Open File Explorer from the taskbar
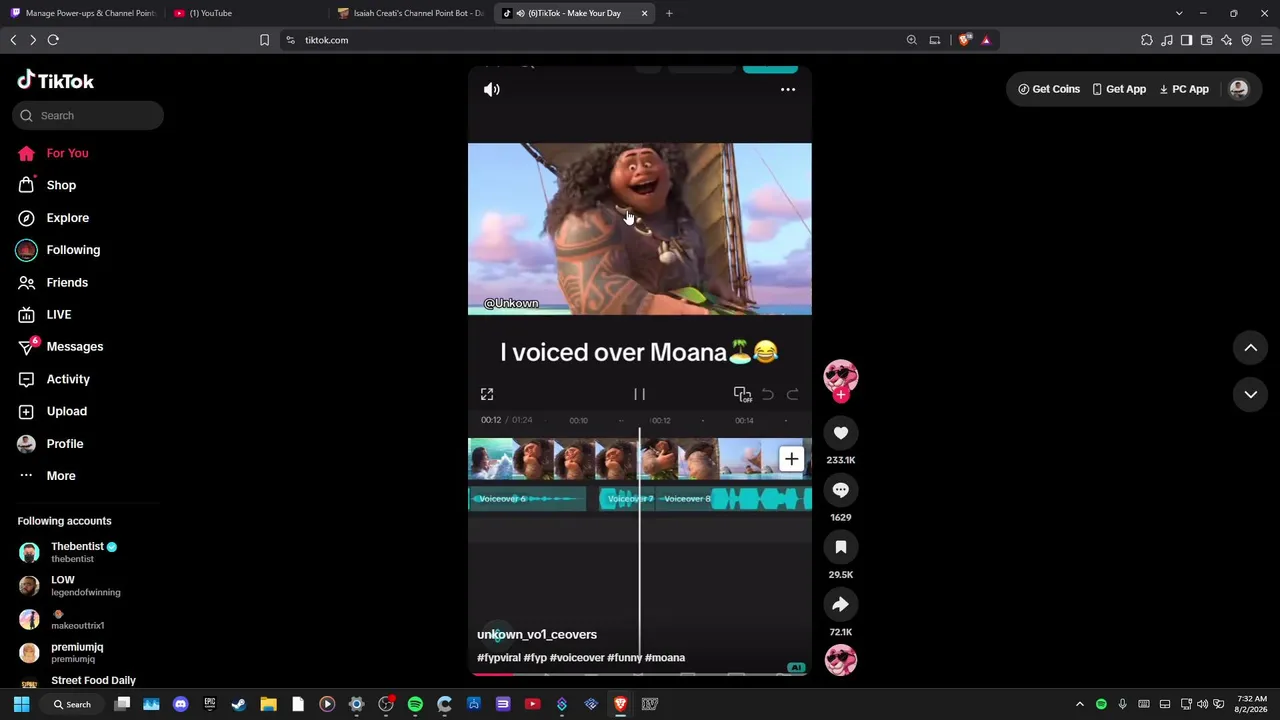Screen dimensions: 1280x720 pos(268,704)
